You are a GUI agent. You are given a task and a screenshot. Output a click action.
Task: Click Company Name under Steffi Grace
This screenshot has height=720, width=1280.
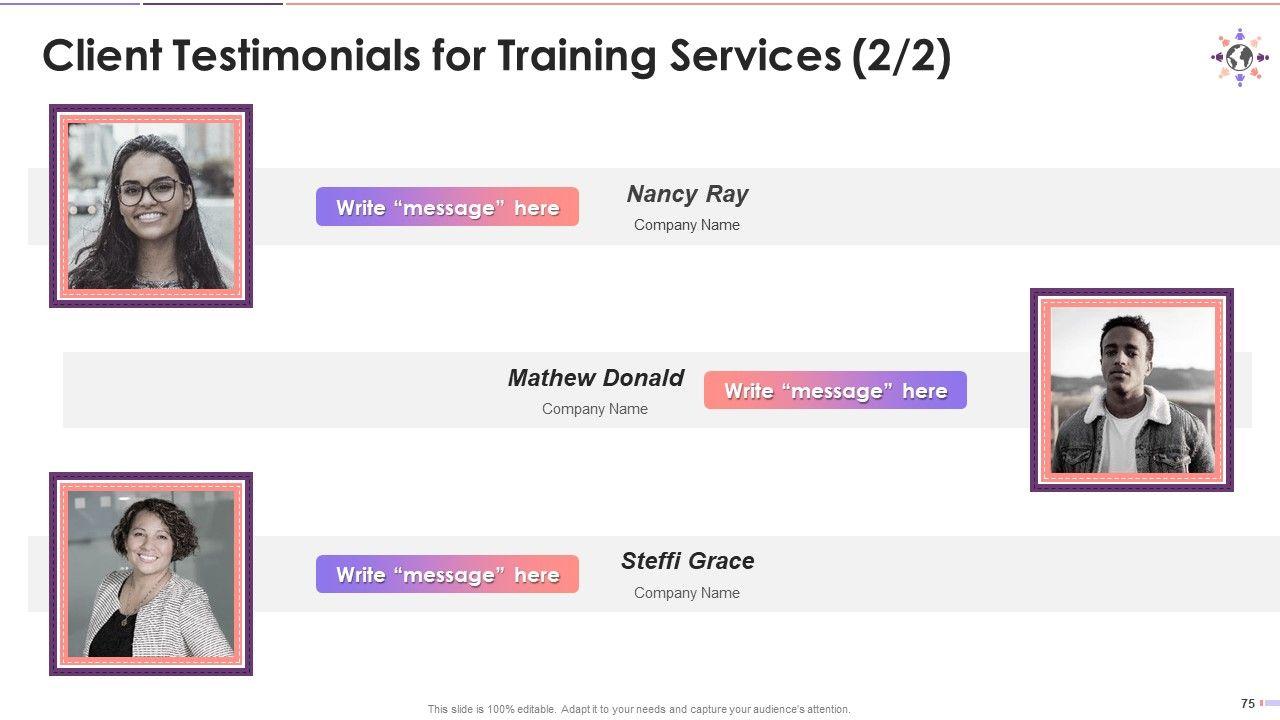[687, 593]
